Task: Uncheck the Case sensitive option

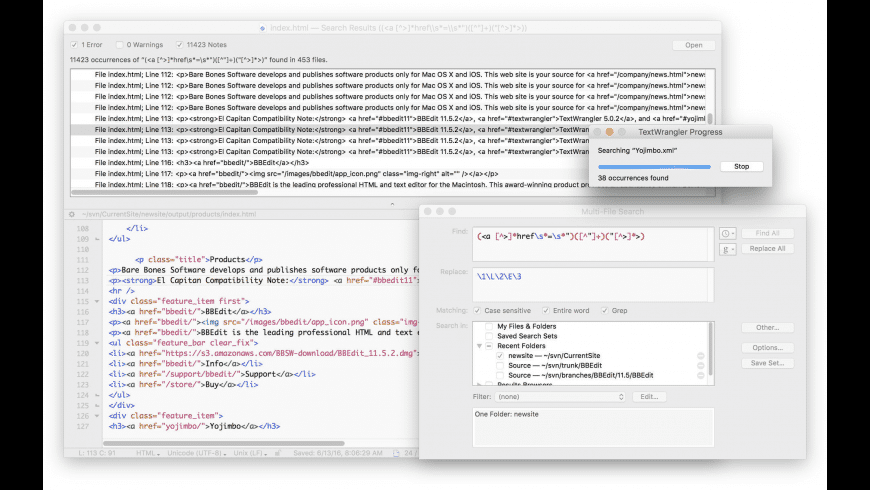Action: click(x=477, y=311)
